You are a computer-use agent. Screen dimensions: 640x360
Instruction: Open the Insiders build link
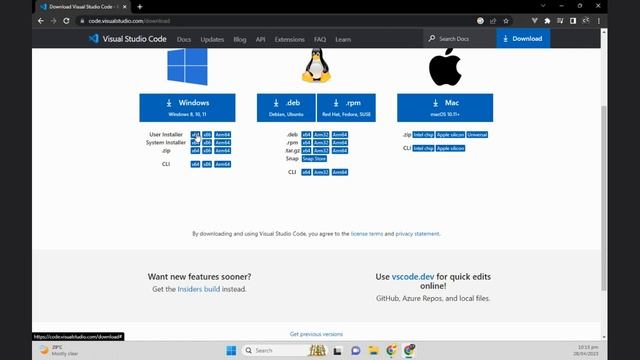(x=198, y=289)
